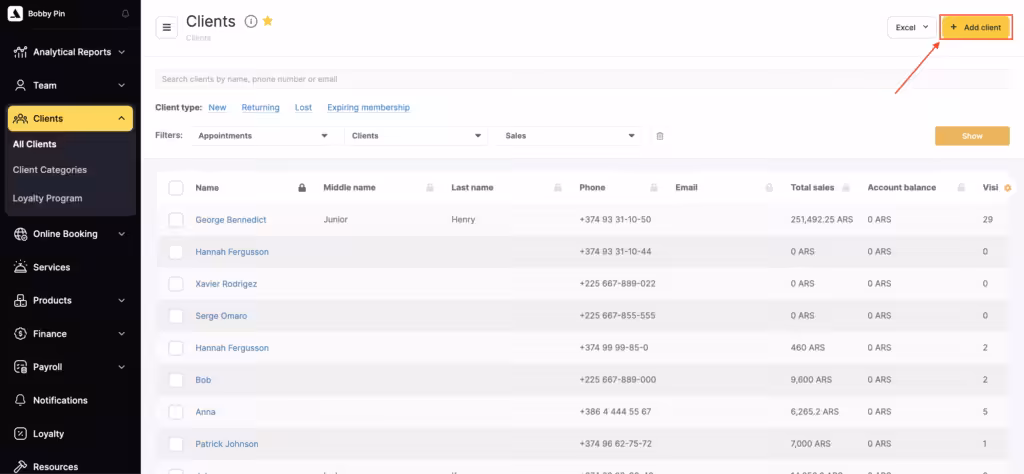Click the hamburger menu icon beside Clients title
Screen dimensions: 1024x474
tap(167, 27)
